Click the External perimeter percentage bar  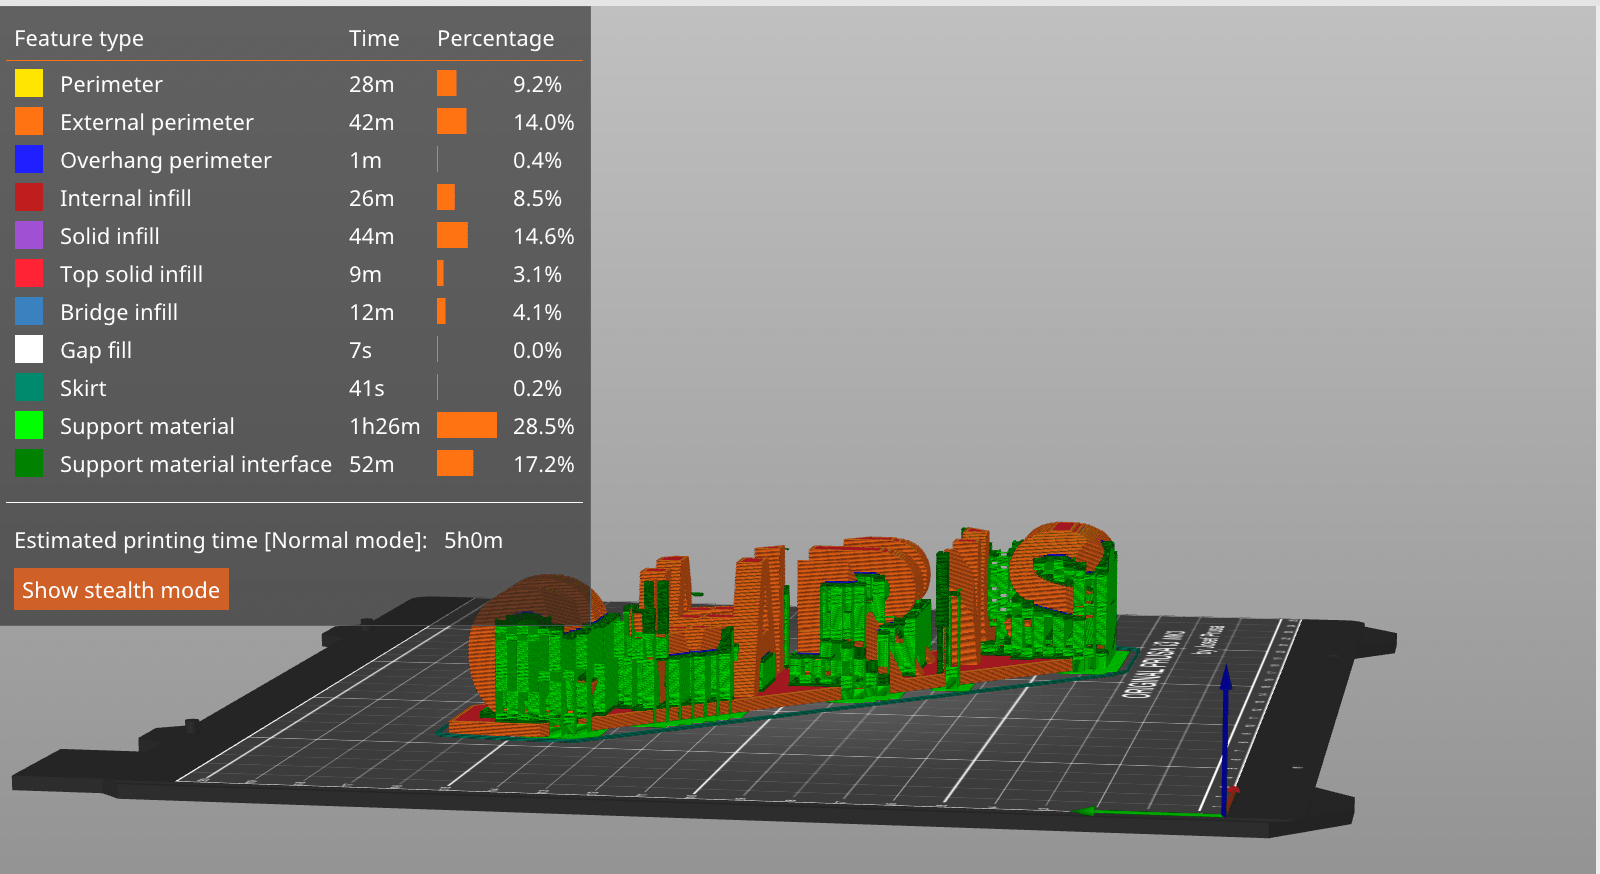tap(452, 121)
